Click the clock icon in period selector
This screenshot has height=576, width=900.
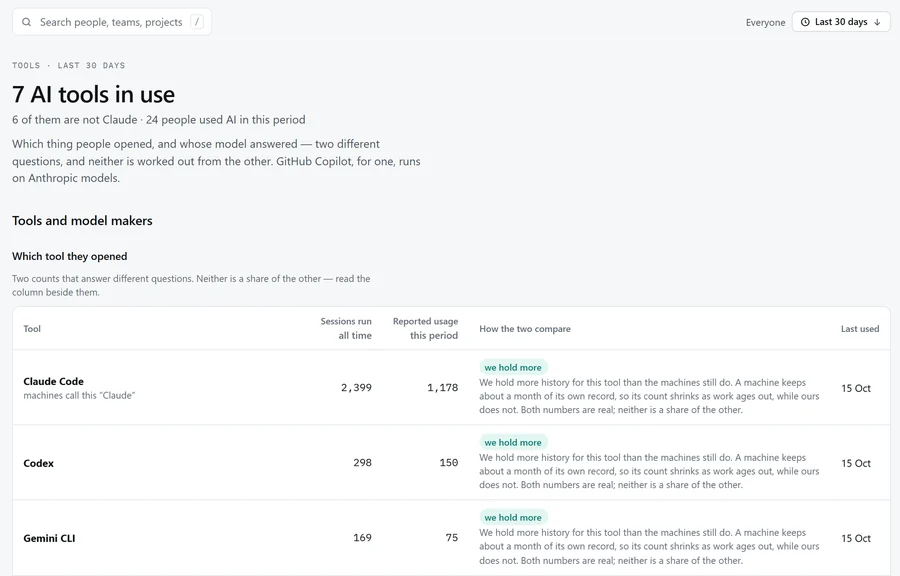point(805,22)
